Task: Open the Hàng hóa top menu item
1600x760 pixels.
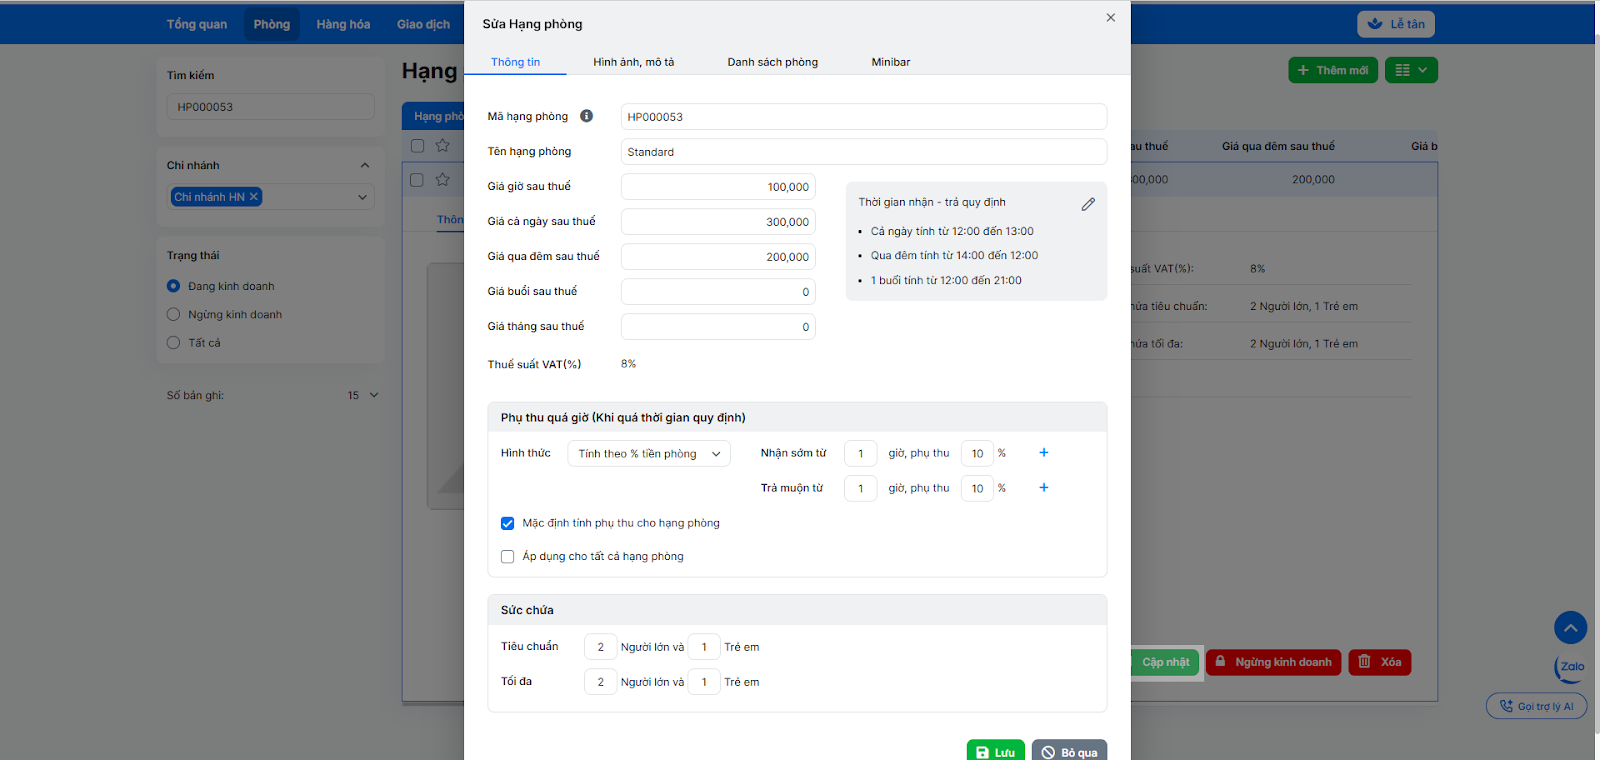Action: point(343,24)
